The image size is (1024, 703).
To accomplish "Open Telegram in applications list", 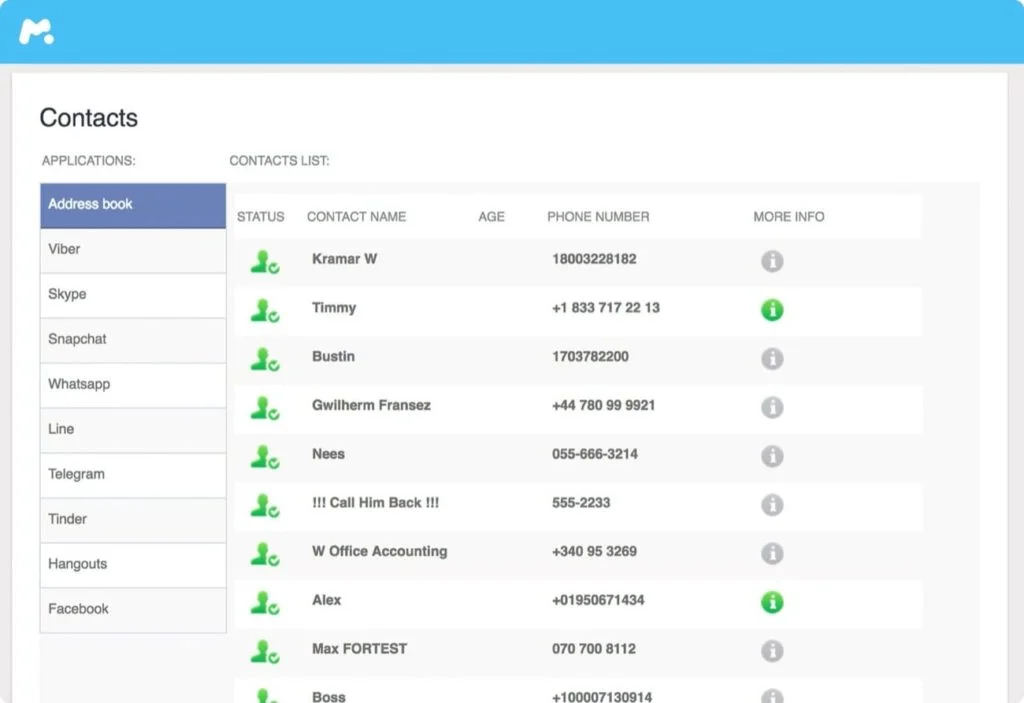I will (x=133, y=475).
